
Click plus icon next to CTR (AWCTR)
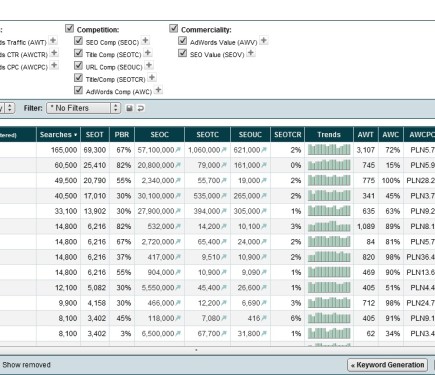pyautogui.click(x=54, y=53)
